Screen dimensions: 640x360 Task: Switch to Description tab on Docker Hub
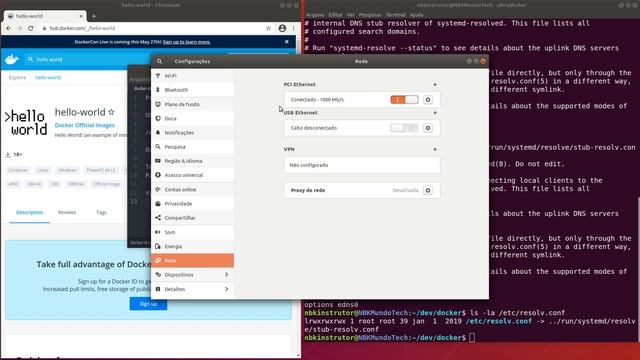pos(29,212)
